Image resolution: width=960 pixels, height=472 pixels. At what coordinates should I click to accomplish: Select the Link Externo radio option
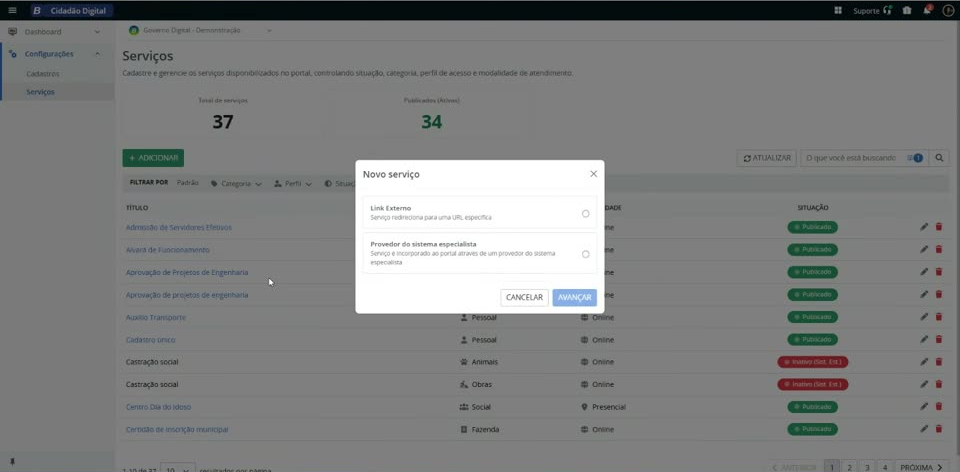coord(585,214)
